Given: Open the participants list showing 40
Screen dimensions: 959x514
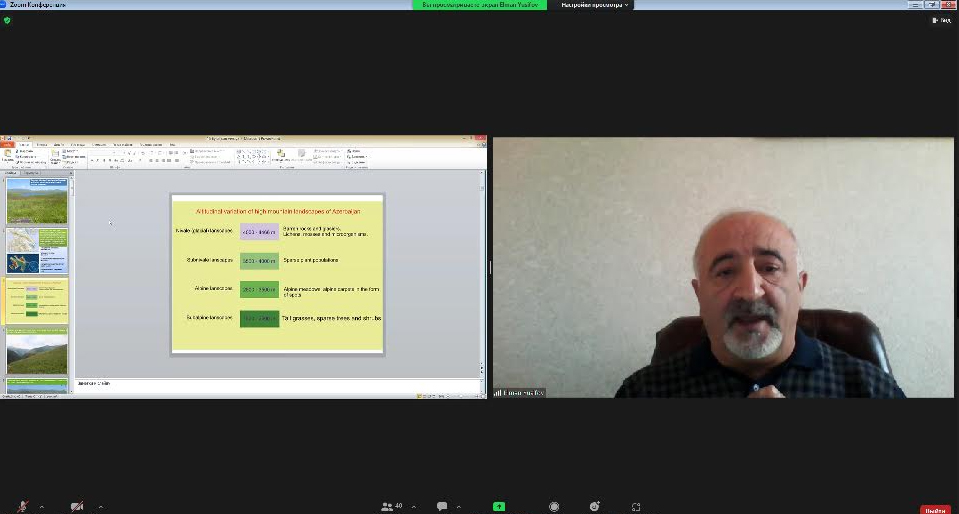Looking at the screenshot, I should coord(392,506).
